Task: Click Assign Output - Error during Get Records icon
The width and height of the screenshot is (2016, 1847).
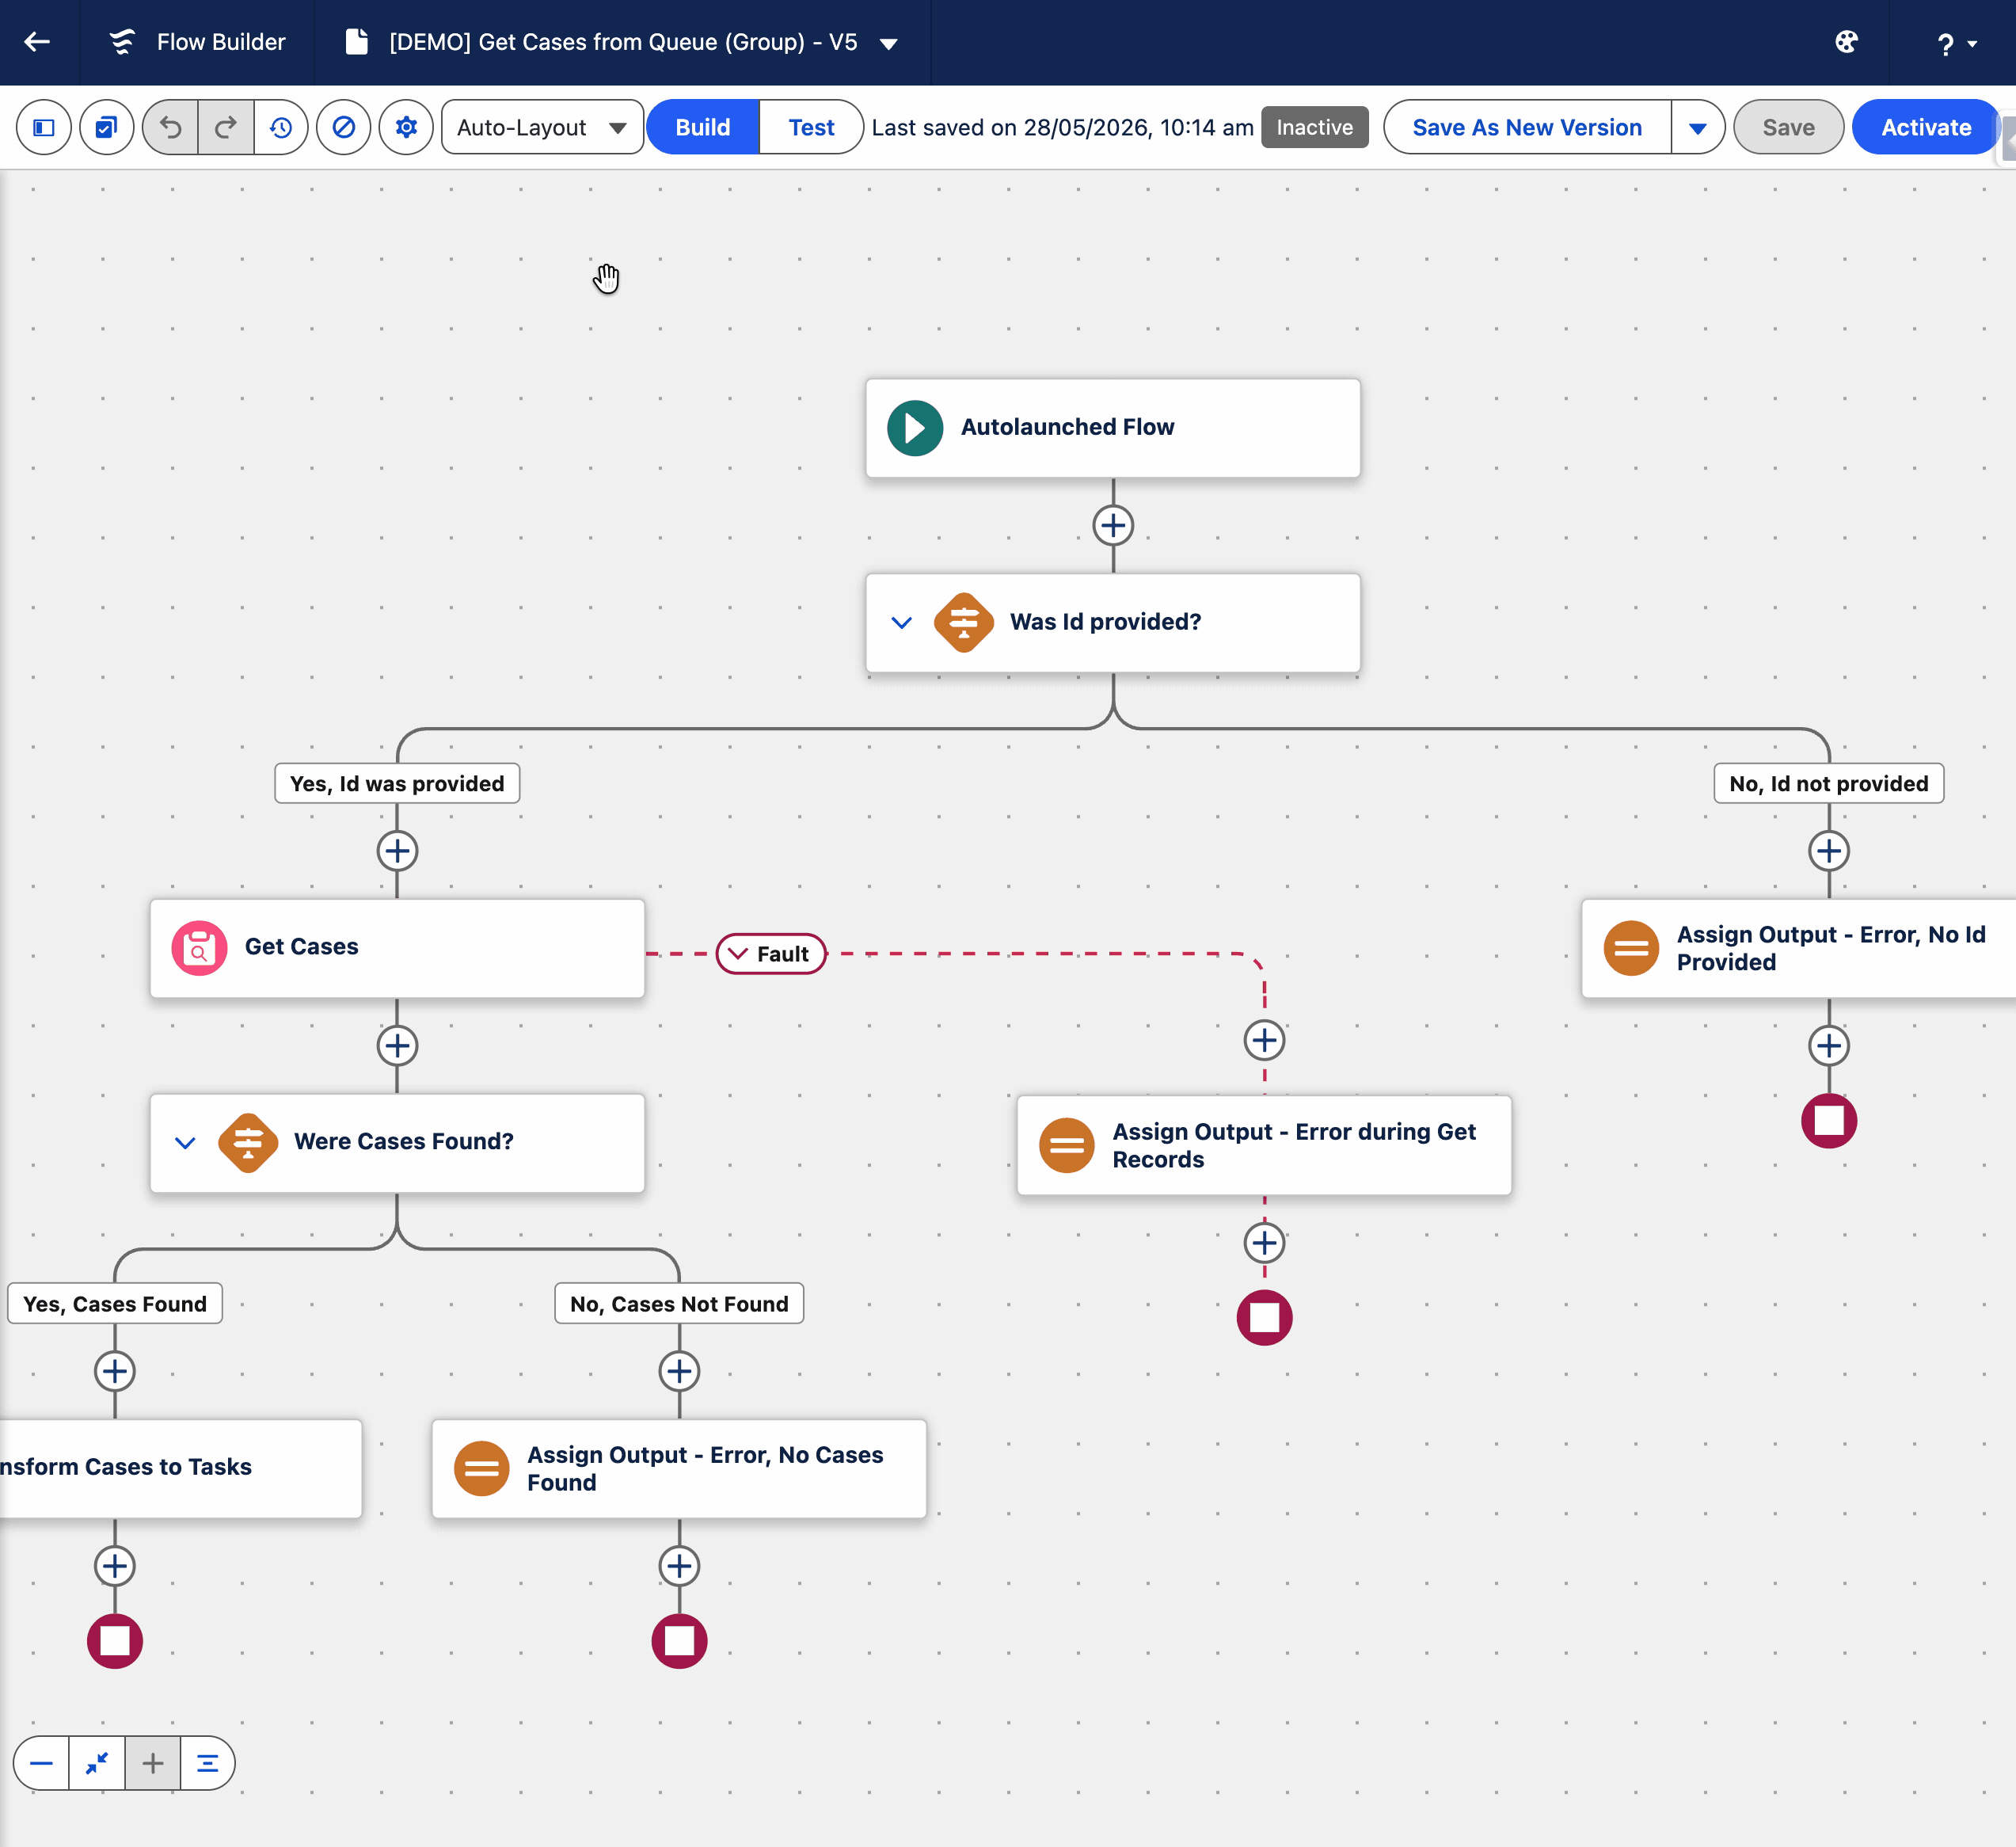Action: pyautogui.click(x=1066, y=1145)
